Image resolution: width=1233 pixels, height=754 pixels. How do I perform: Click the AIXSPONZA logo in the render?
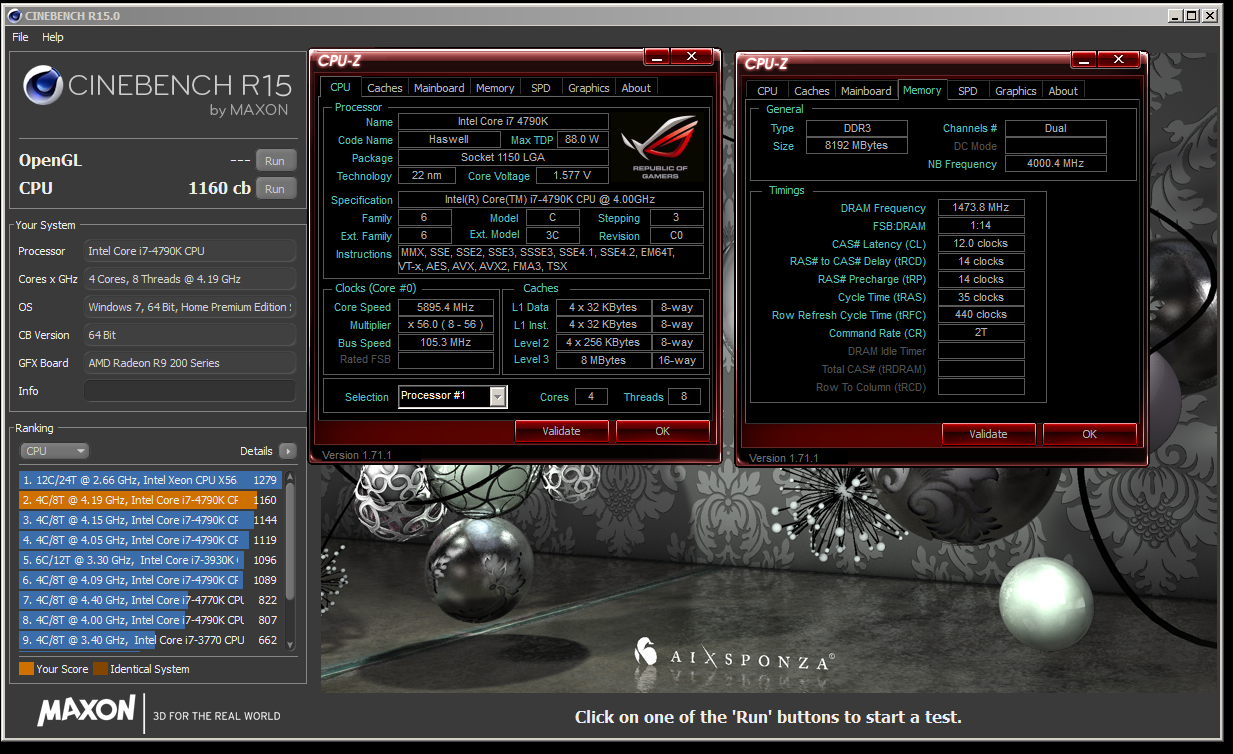(x=735, y=655)
